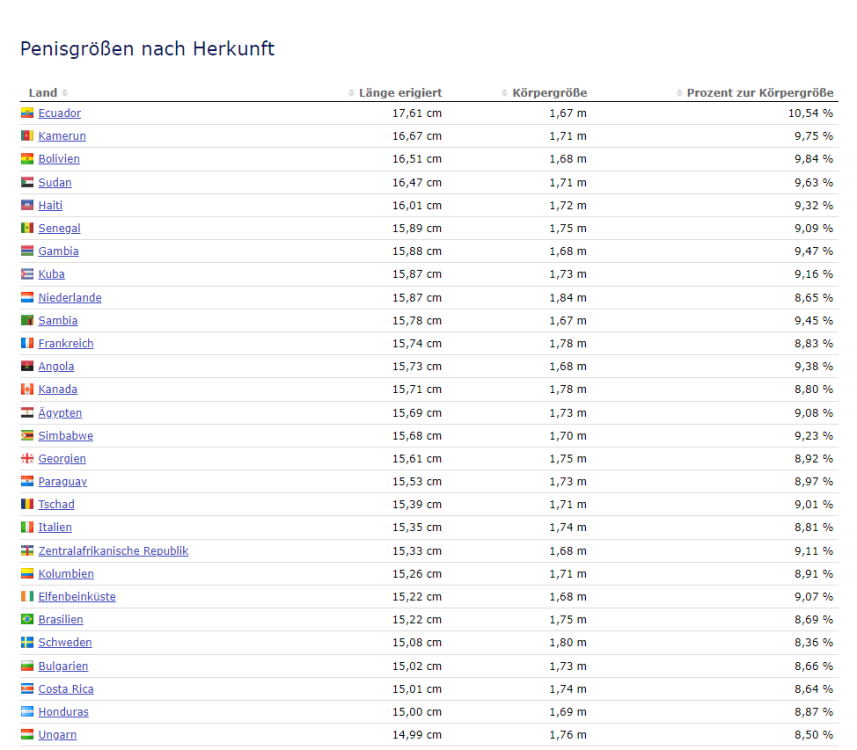This screenshot has width=857, height=750.
Task: Click Bolivien's 16,51 cm length cell
Action: [x=416, y=159]
